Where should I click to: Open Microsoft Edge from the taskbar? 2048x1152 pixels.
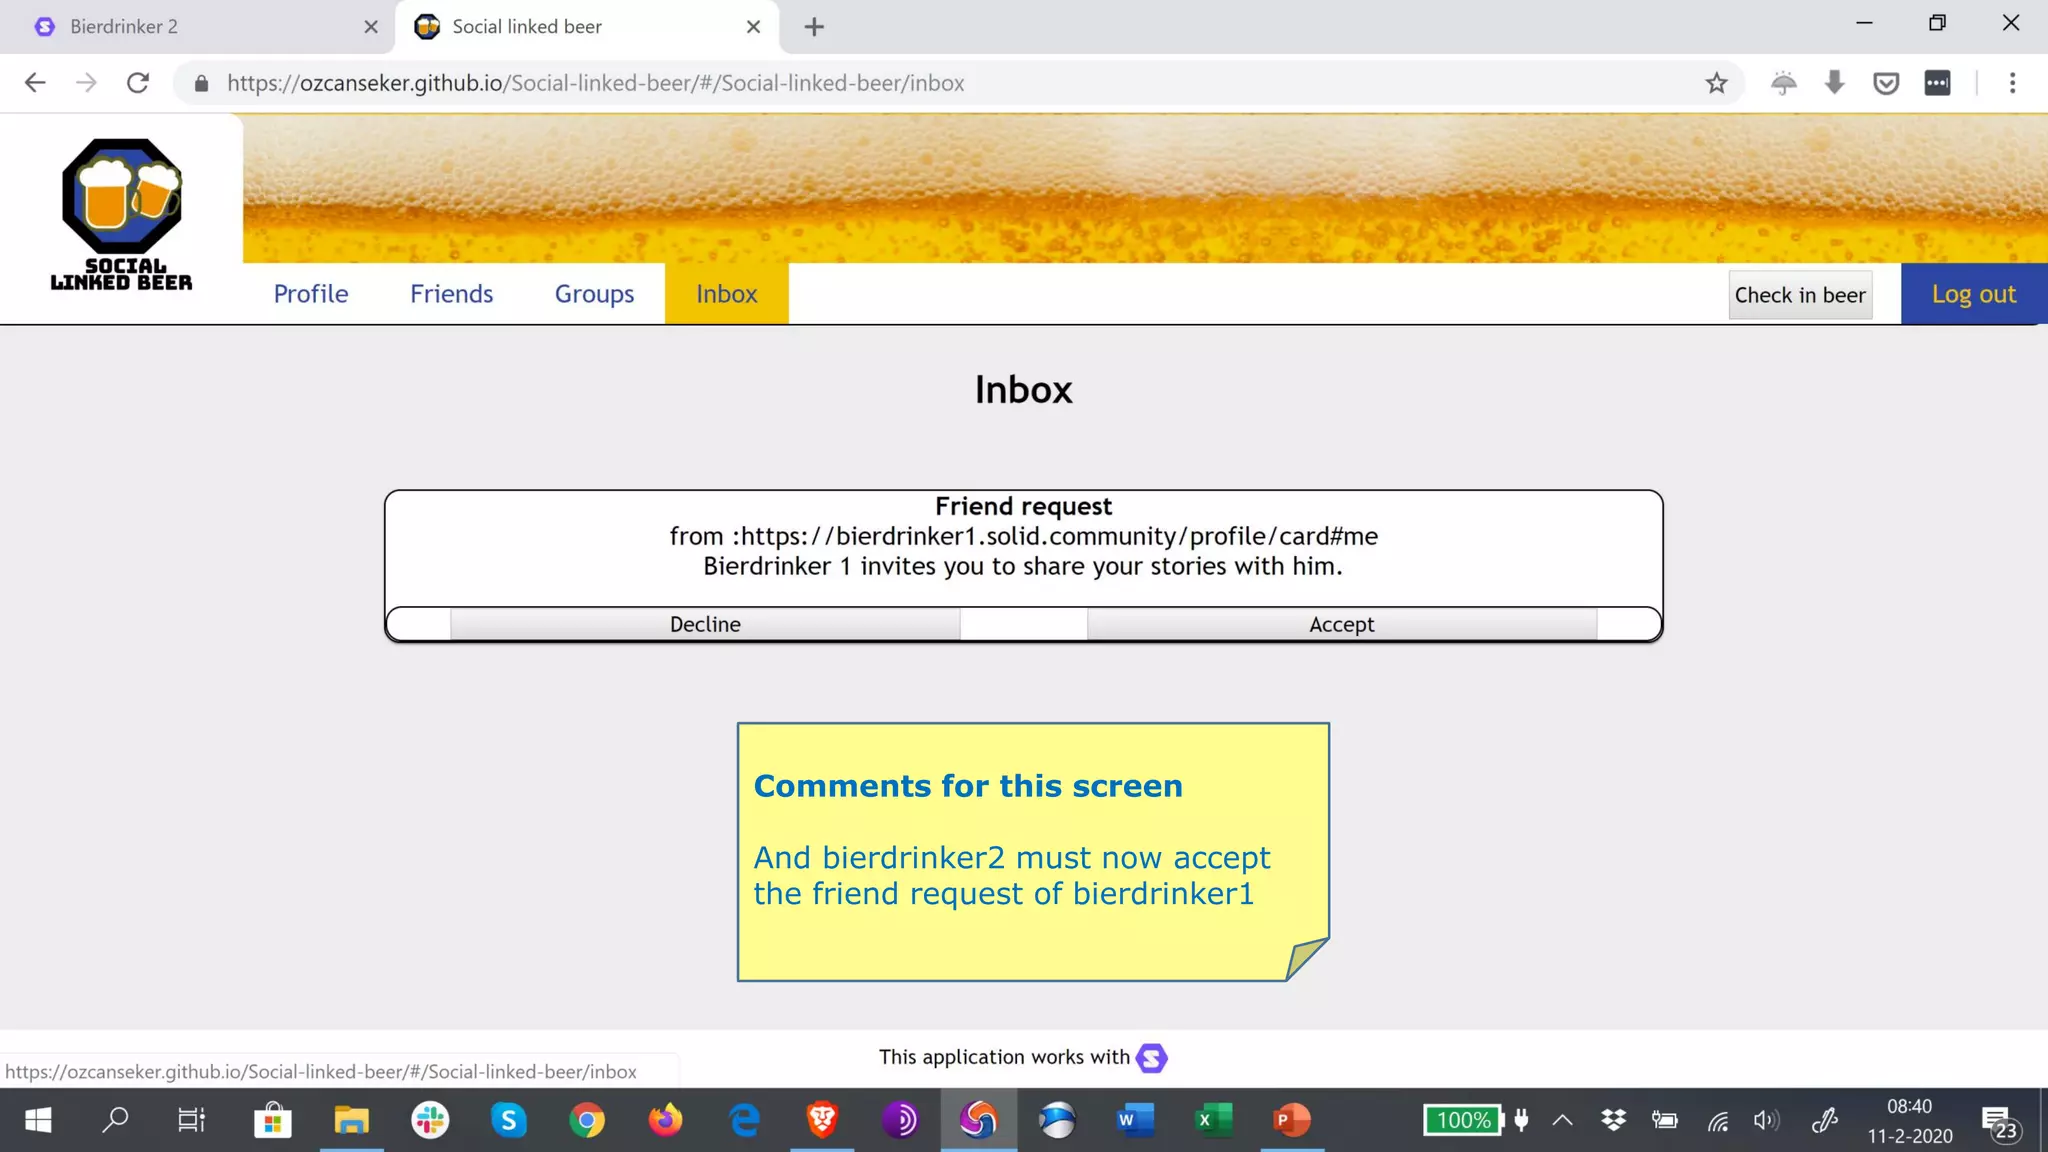744,1120
